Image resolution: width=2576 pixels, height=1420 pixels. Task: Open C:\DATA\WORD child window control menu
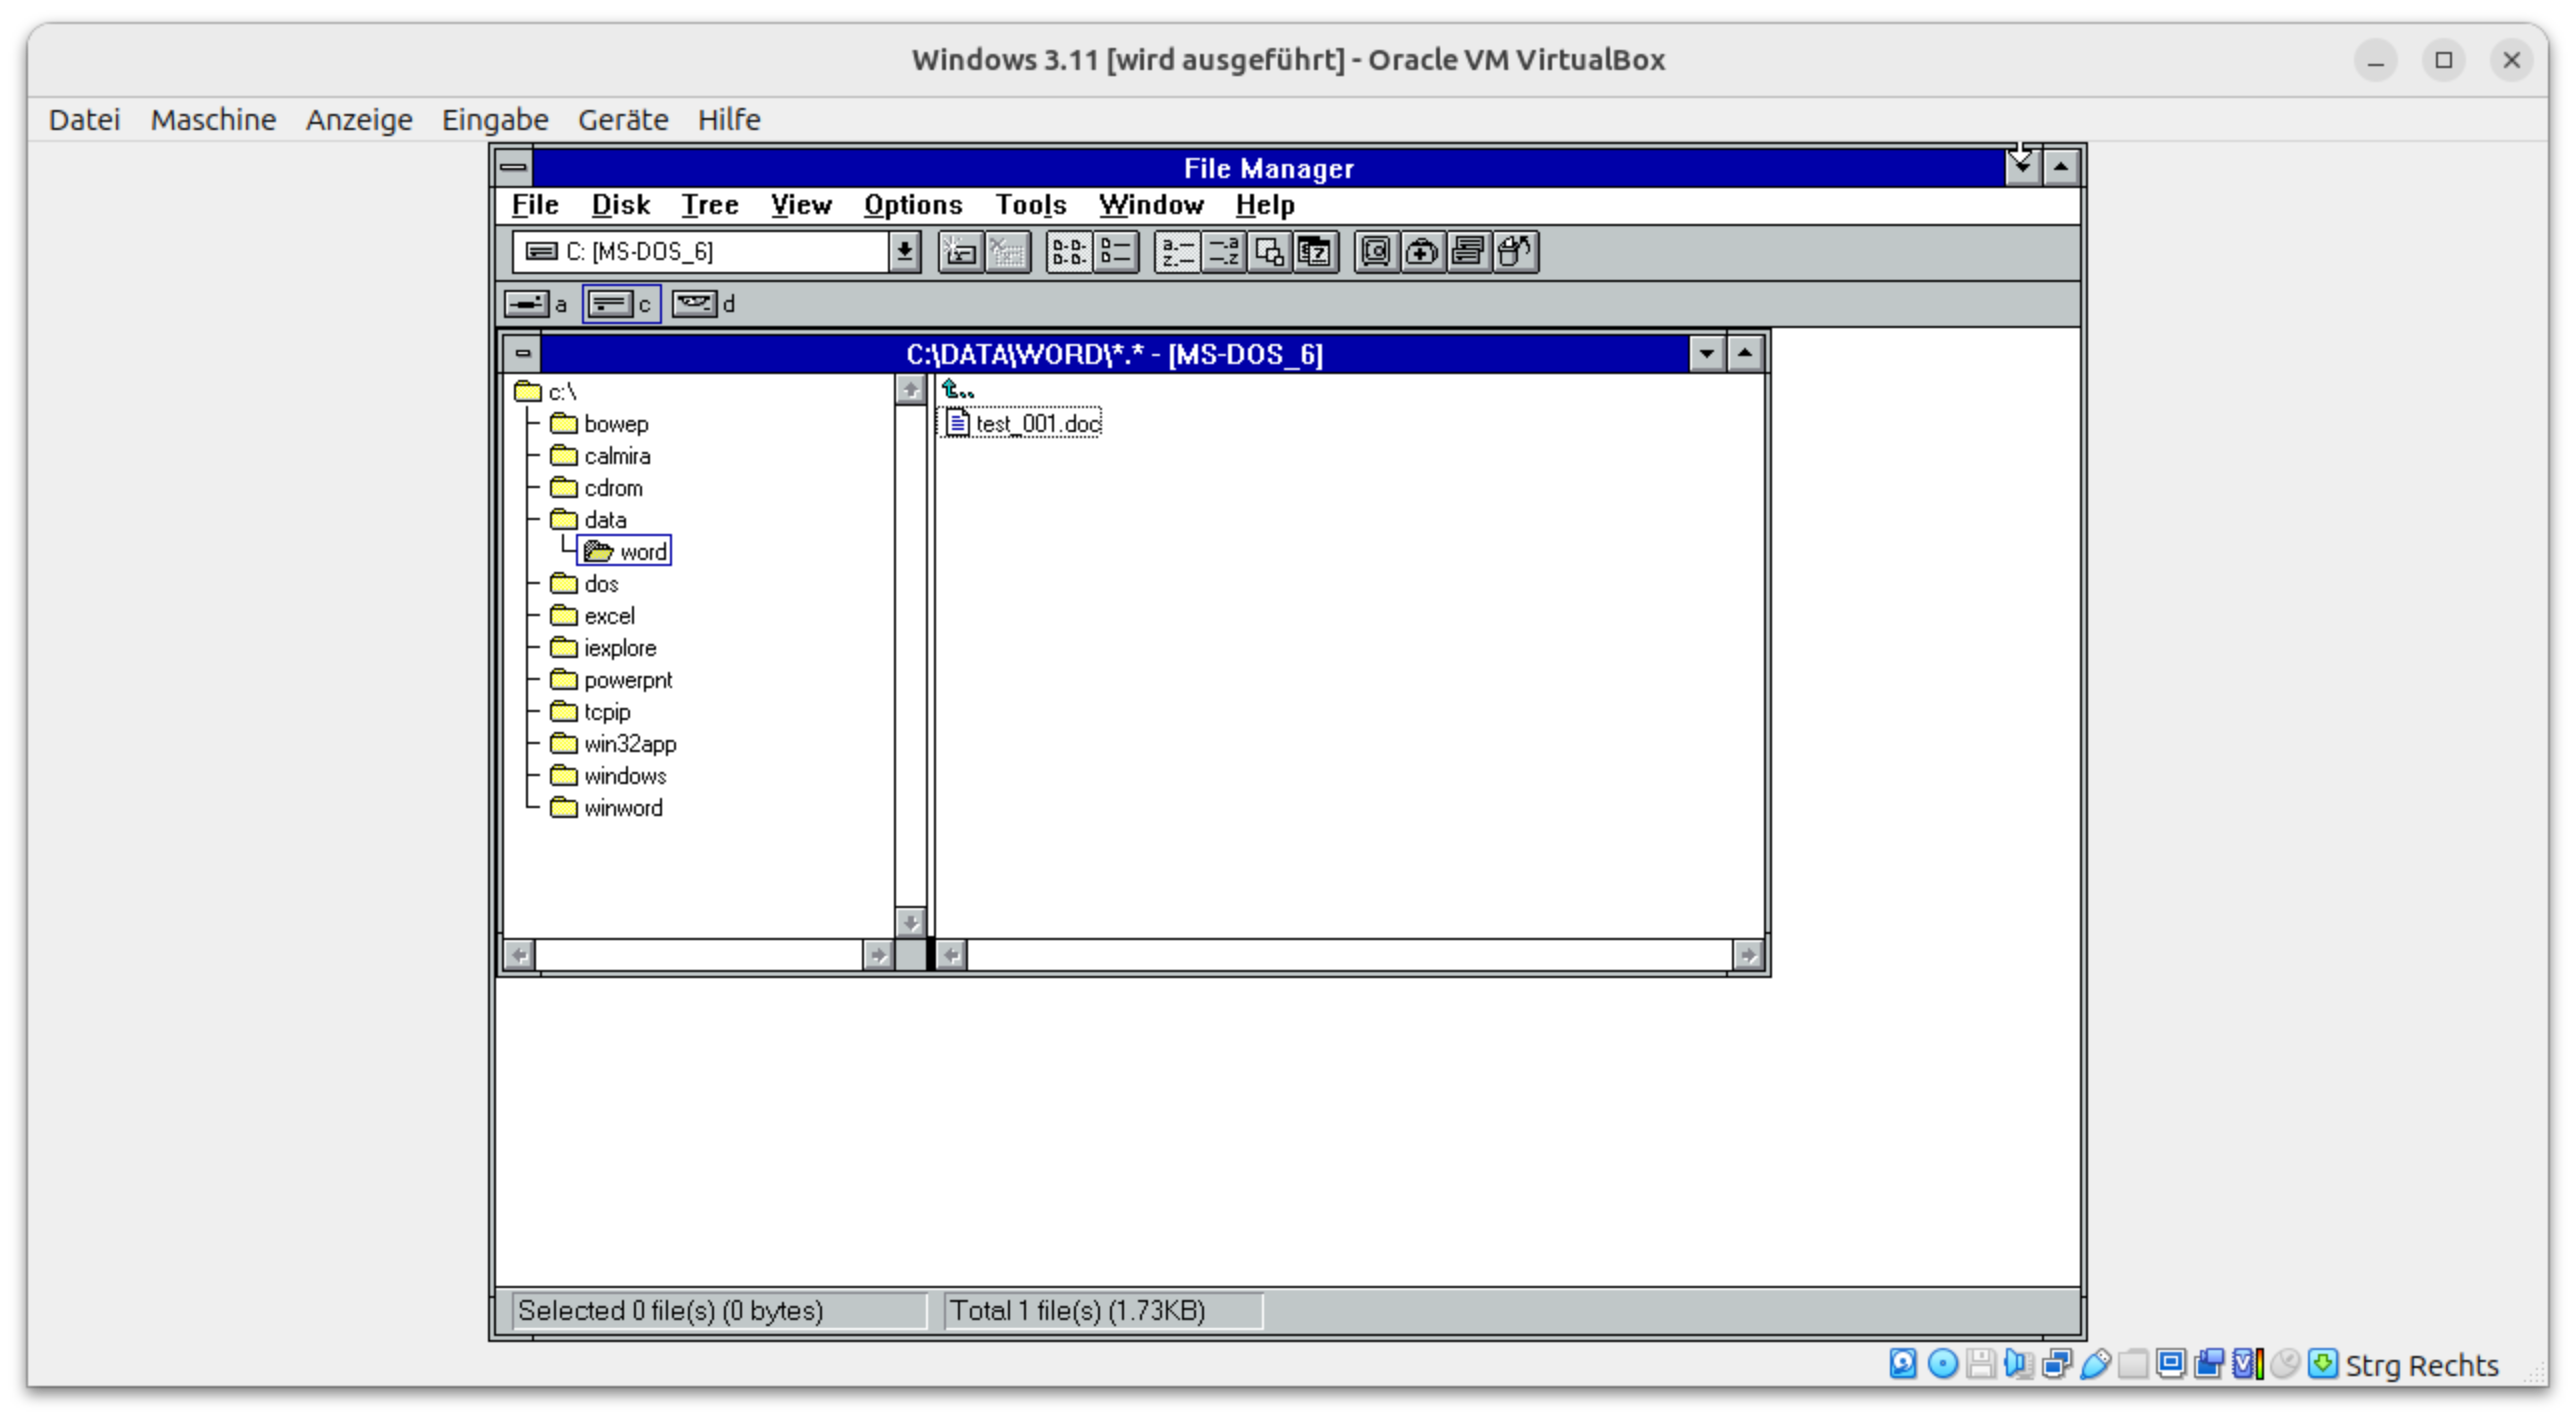[x=522, y=354]
